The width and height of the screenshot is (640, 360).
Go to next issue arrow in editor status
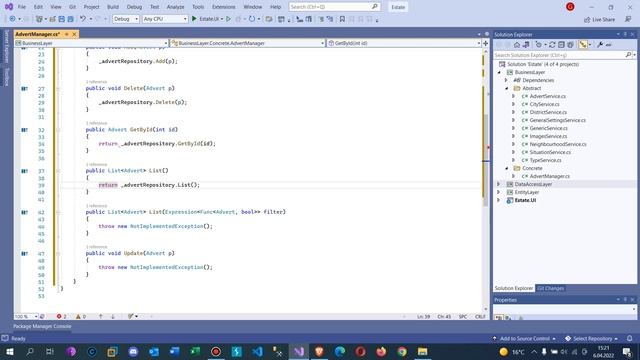(x=113, y=316)
